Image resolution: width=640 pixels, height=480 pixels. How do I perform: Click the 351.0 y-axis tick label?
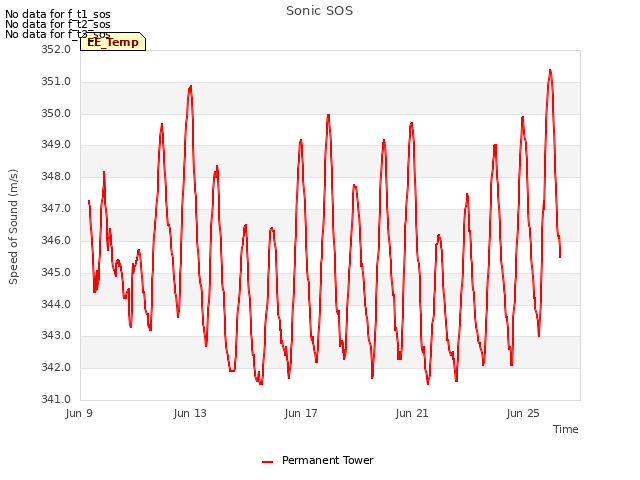pos(56,81)
